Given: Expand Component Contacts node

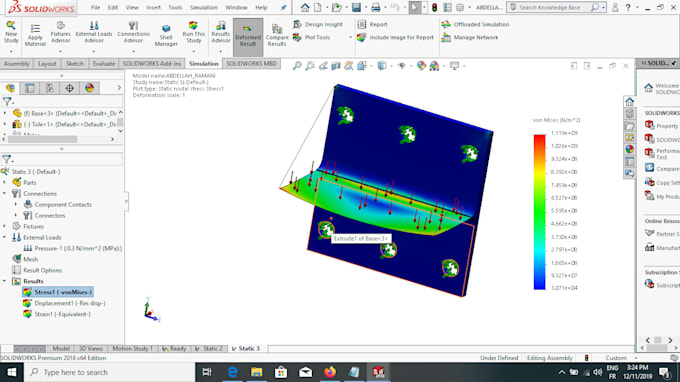Looking at the screenshot, I should pyautogui.click(x=16, y=204).
